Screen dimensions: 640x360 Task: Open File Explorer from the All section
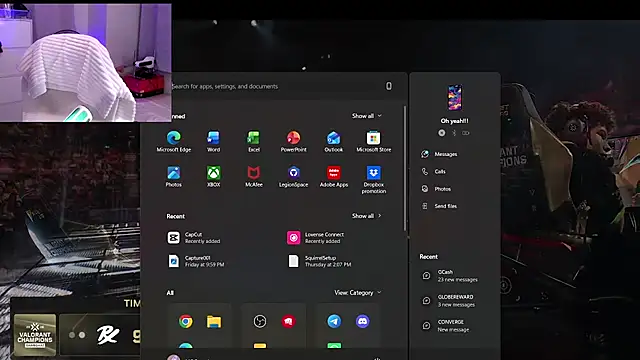[214, 322]
